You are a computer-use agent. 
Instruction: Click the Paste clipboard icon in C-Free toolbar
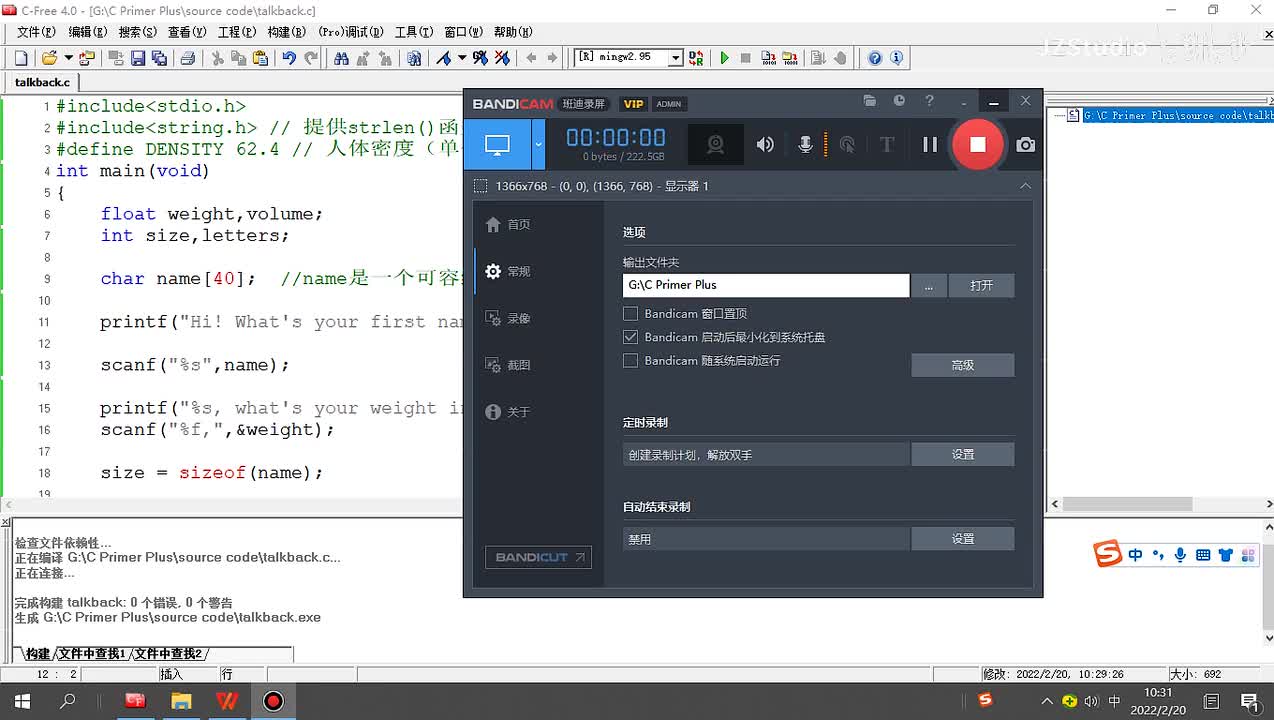[260, 58]
